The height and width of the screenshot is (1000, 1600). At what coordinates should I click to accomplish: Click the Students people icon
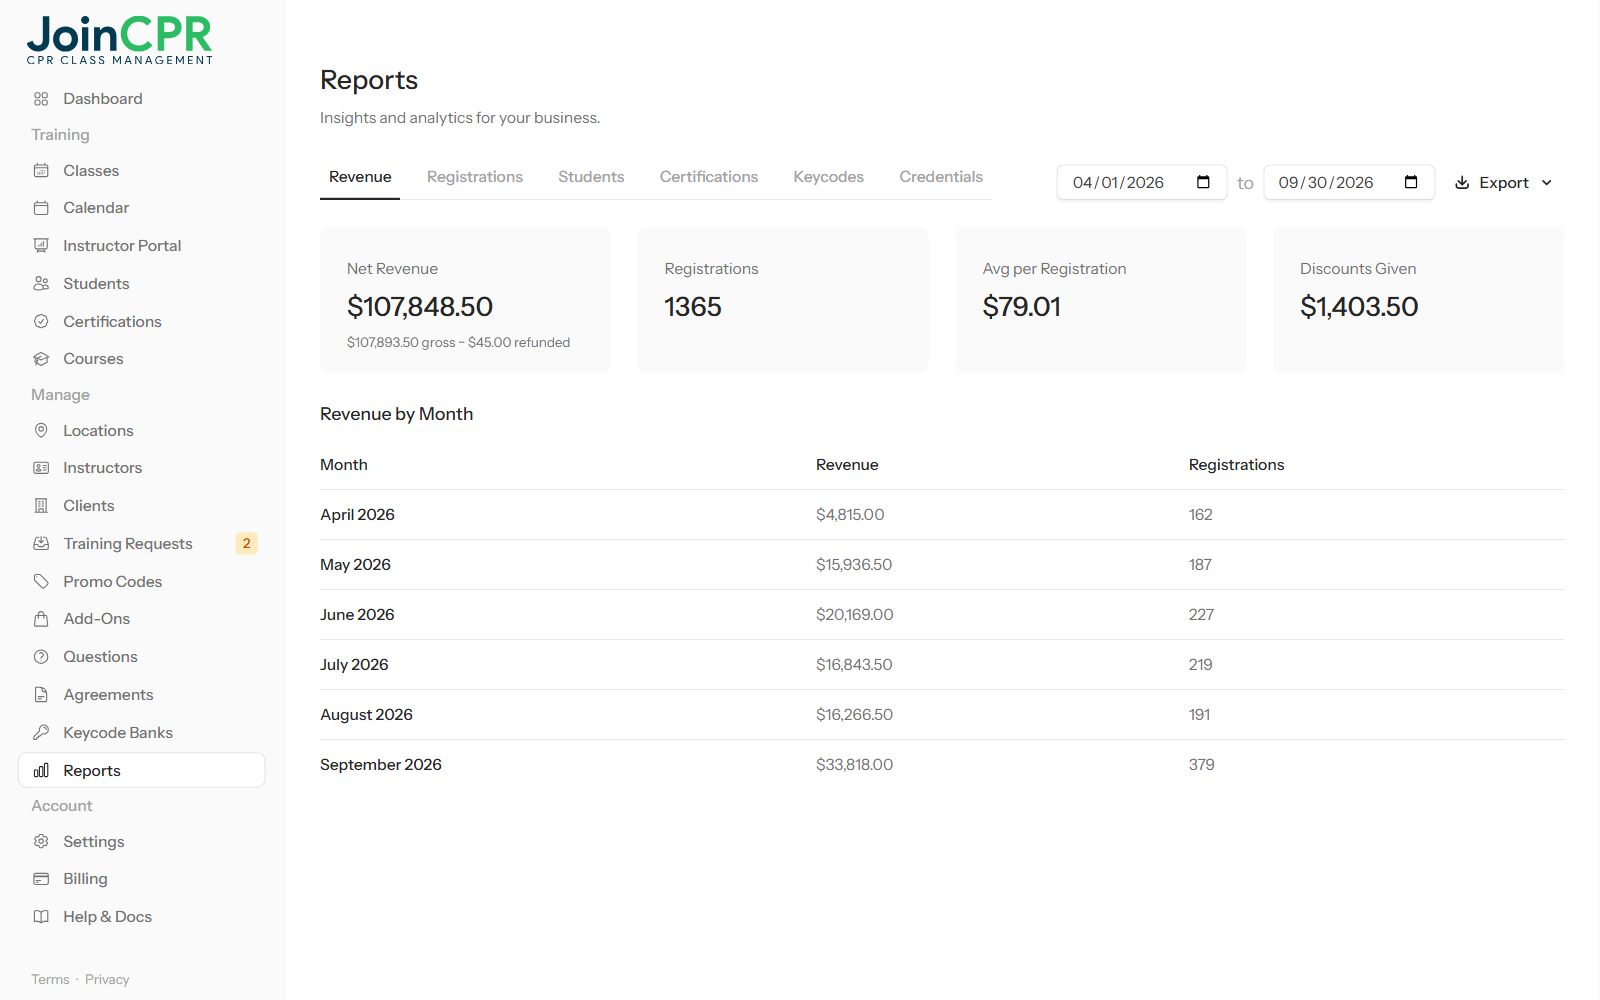(41, 284)
